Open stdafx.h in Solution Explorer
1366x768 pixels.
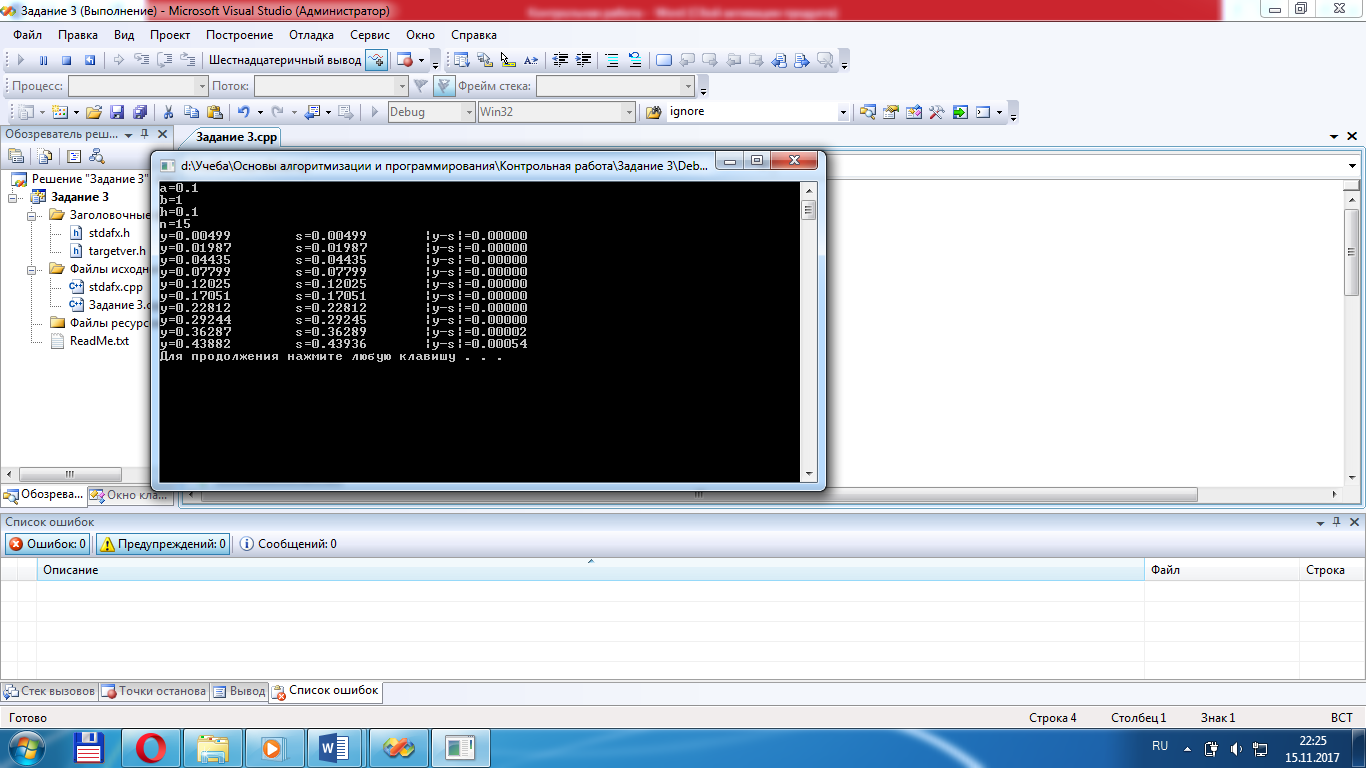(x=109, y=233)
